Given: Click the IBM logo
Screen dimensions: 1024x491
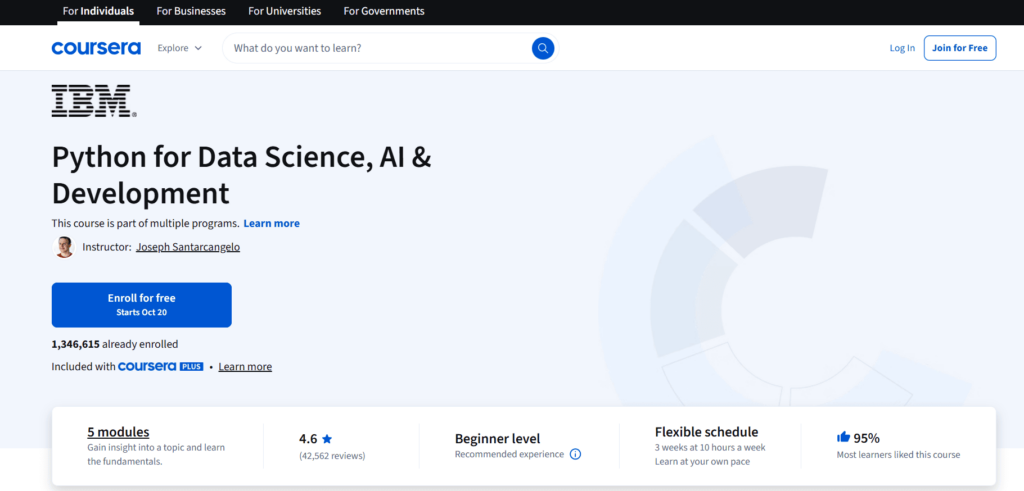Looking at the screenshot, I should 93,102.
